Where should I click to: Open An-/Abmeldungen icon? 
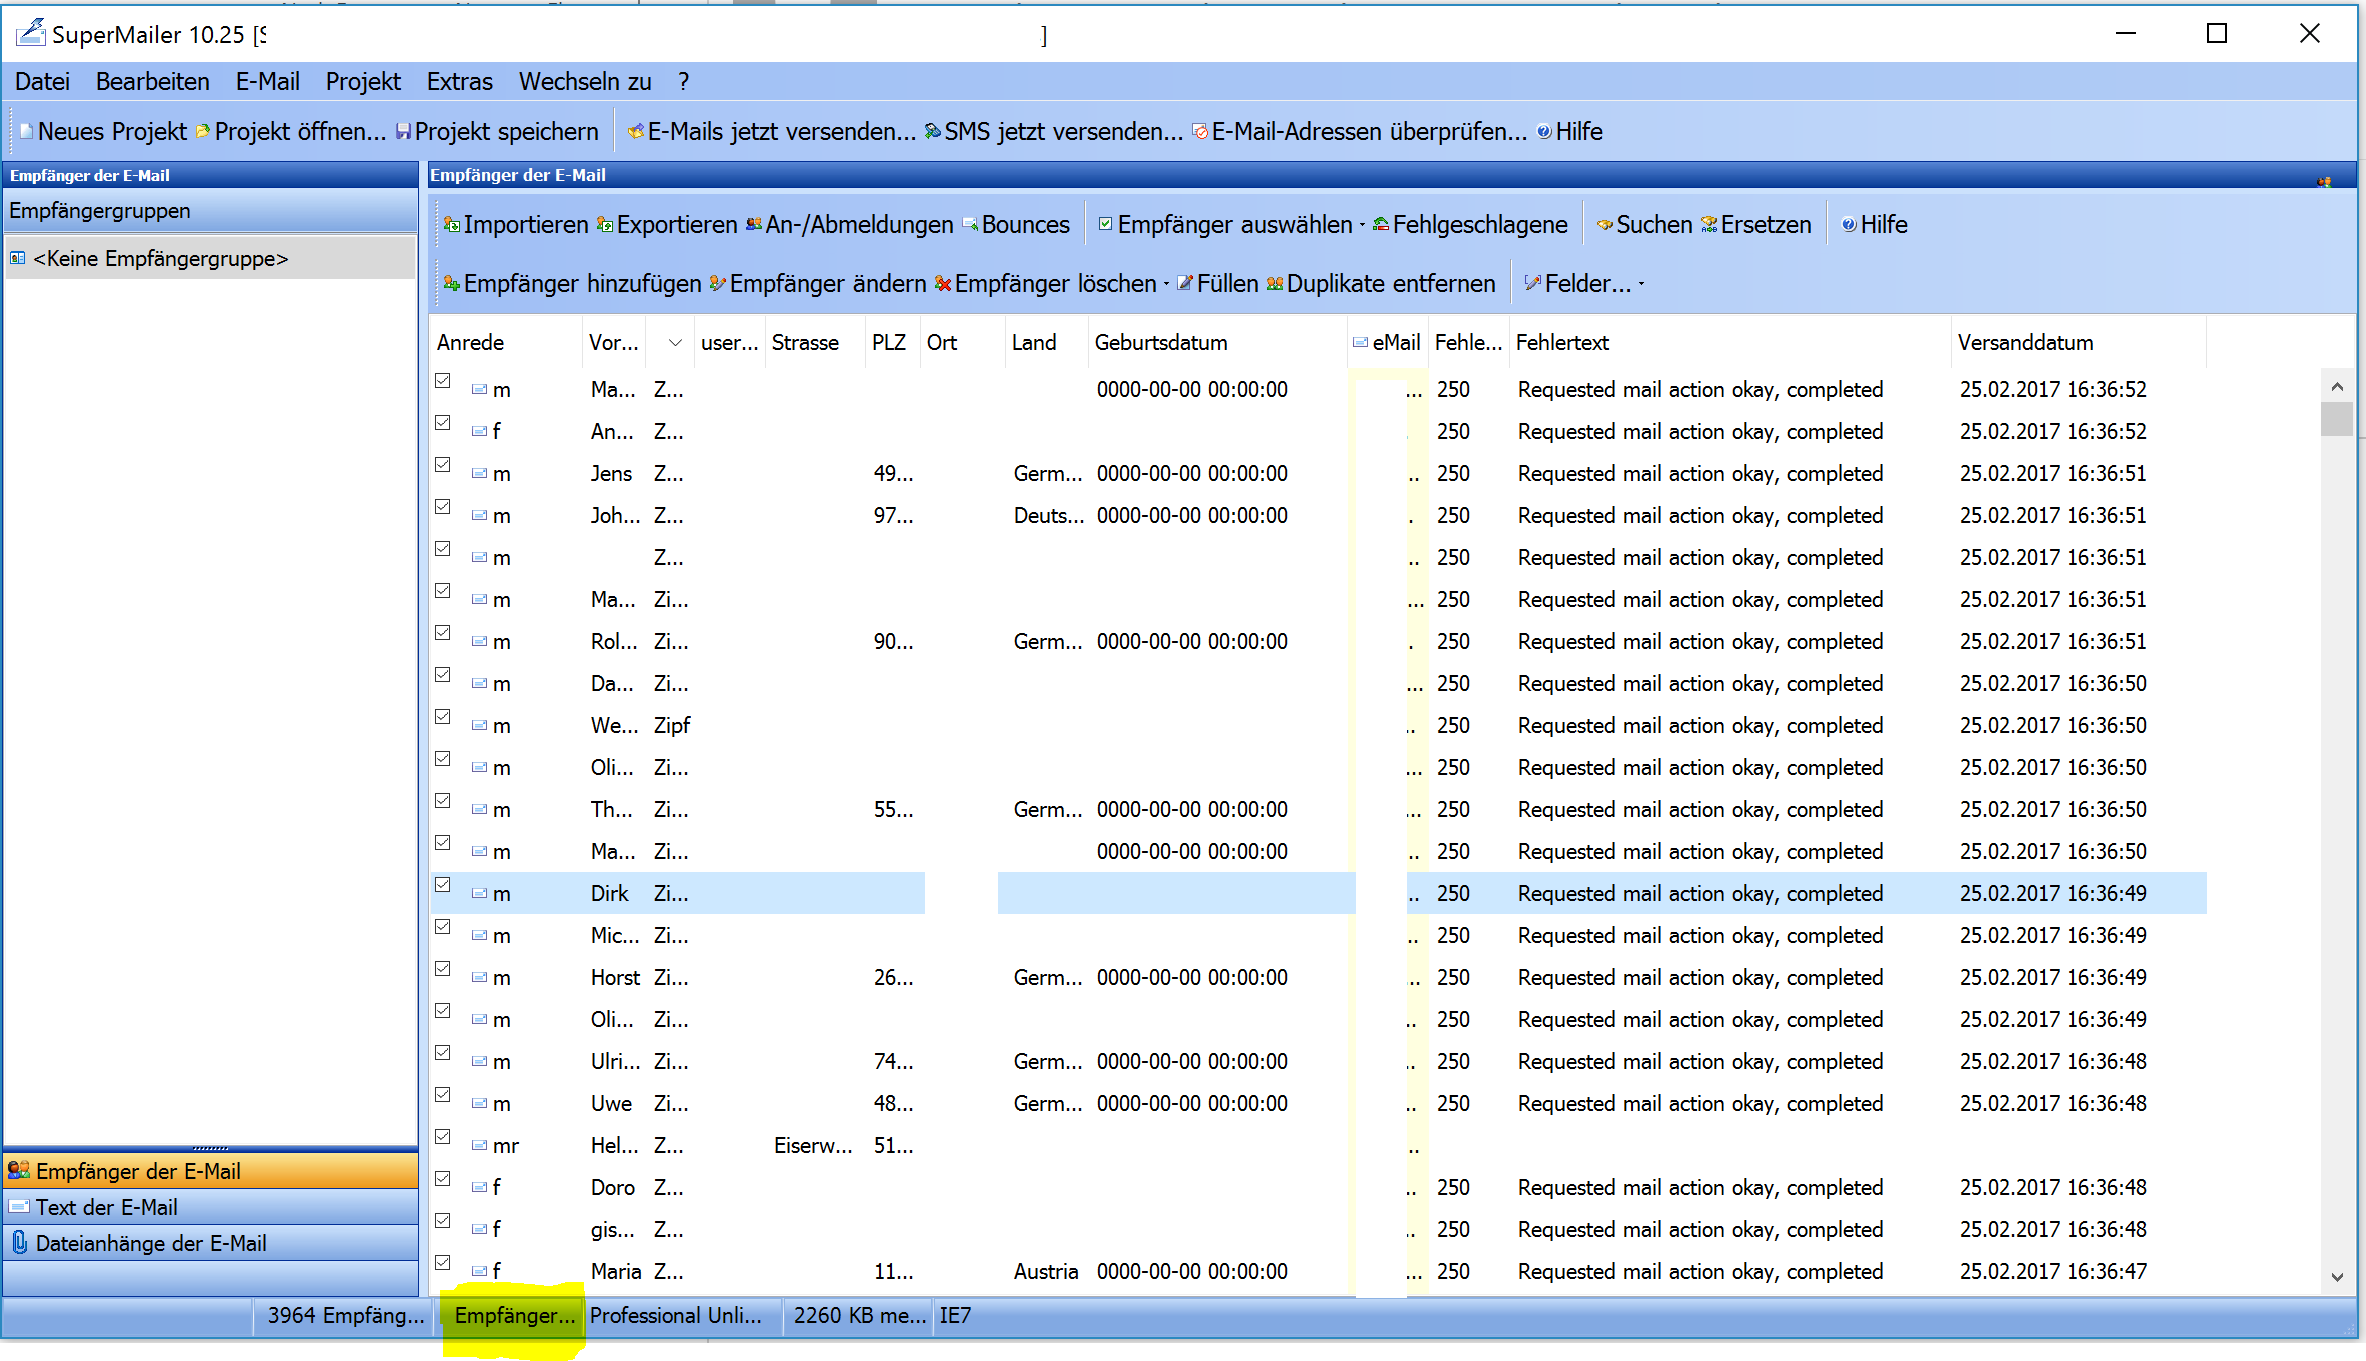tap(754, 225)
